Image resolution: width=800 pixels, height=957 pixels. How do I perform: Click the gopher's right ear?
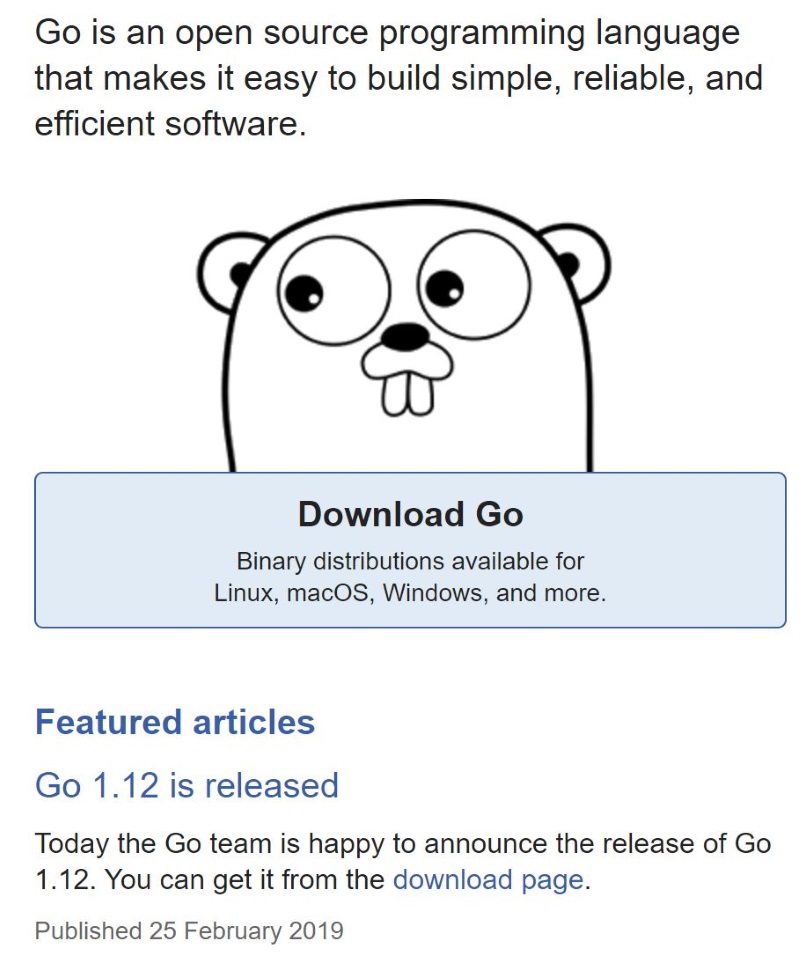574,262
